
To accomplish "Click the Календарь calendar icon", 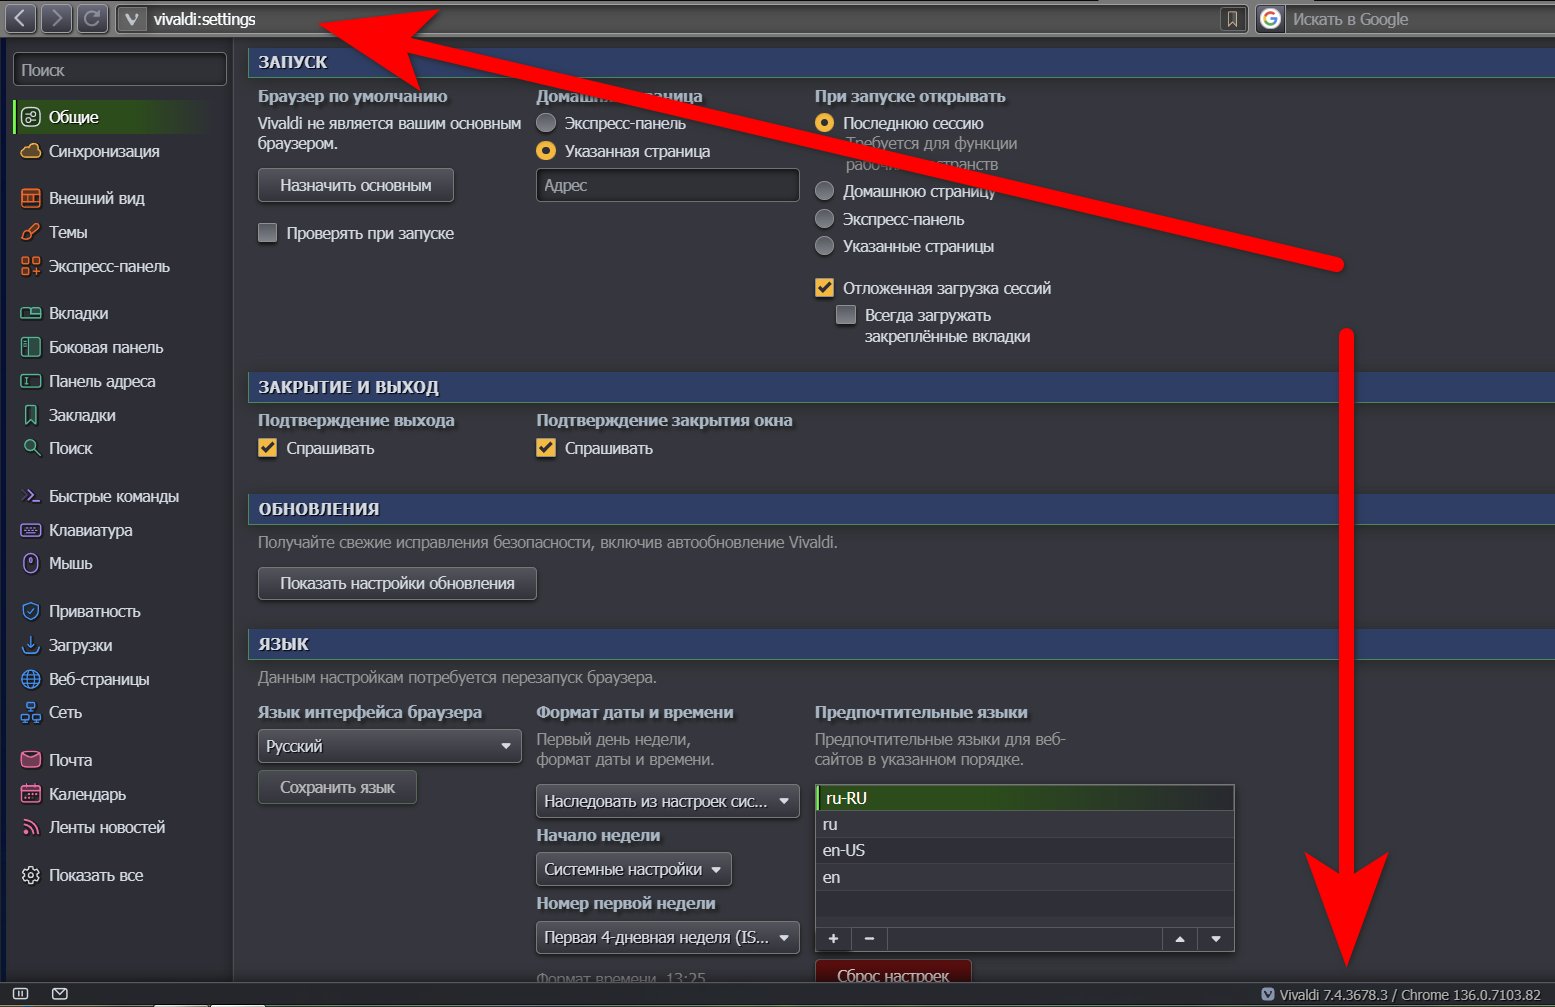I will 31,794.
